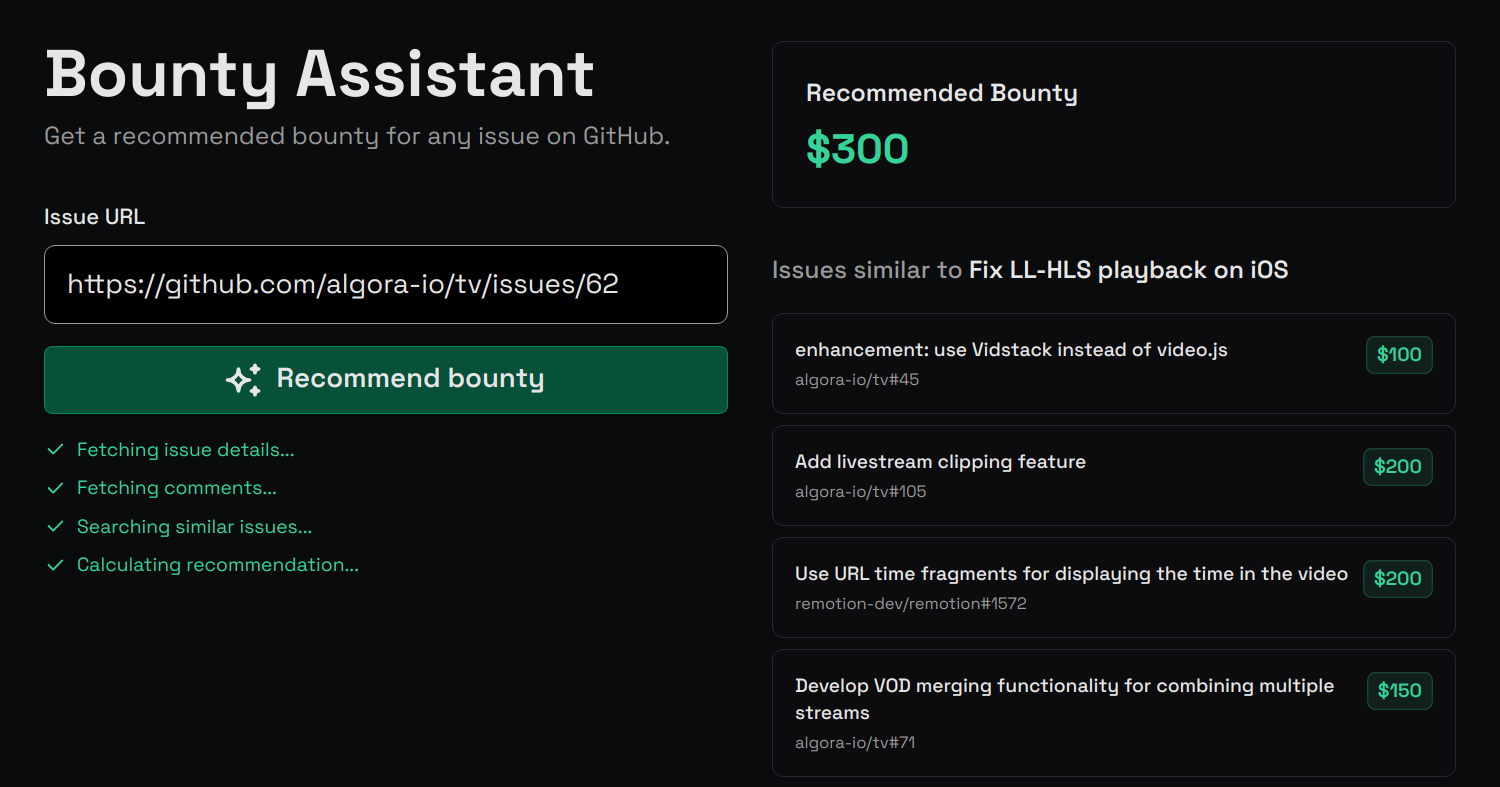The width and height of the screenshot is (1500, 787).
Task: Click checkmark beside Fetching comments
Action: [x=56, y=488]
